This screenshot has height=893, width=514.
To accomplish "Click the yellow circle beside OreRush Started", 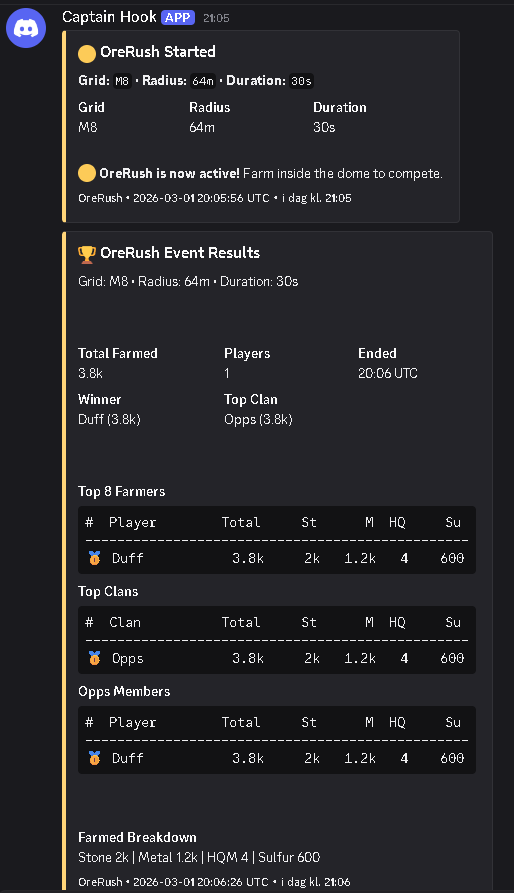I will [x=87, y=53].
